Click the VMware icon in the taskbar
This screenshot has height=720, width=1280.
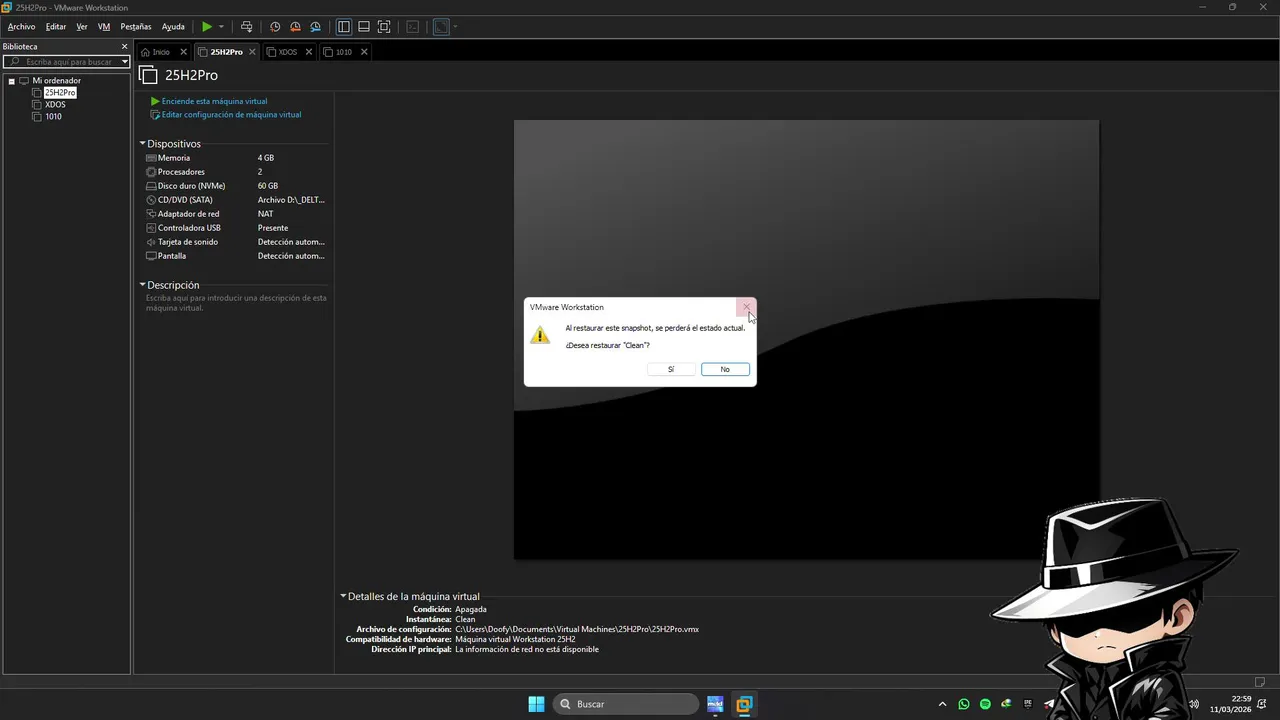(744, 704)
